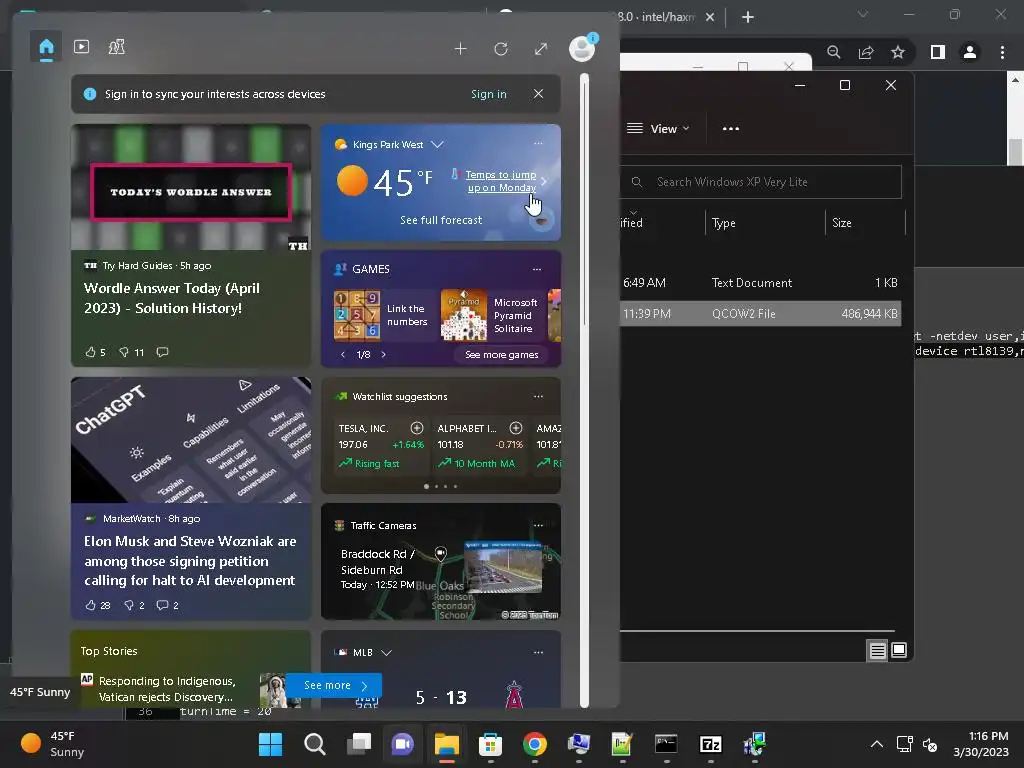This screenshot has width=1024, height=768.
Task: Bookmark this tab with star icon
Action: coord(898,52)
